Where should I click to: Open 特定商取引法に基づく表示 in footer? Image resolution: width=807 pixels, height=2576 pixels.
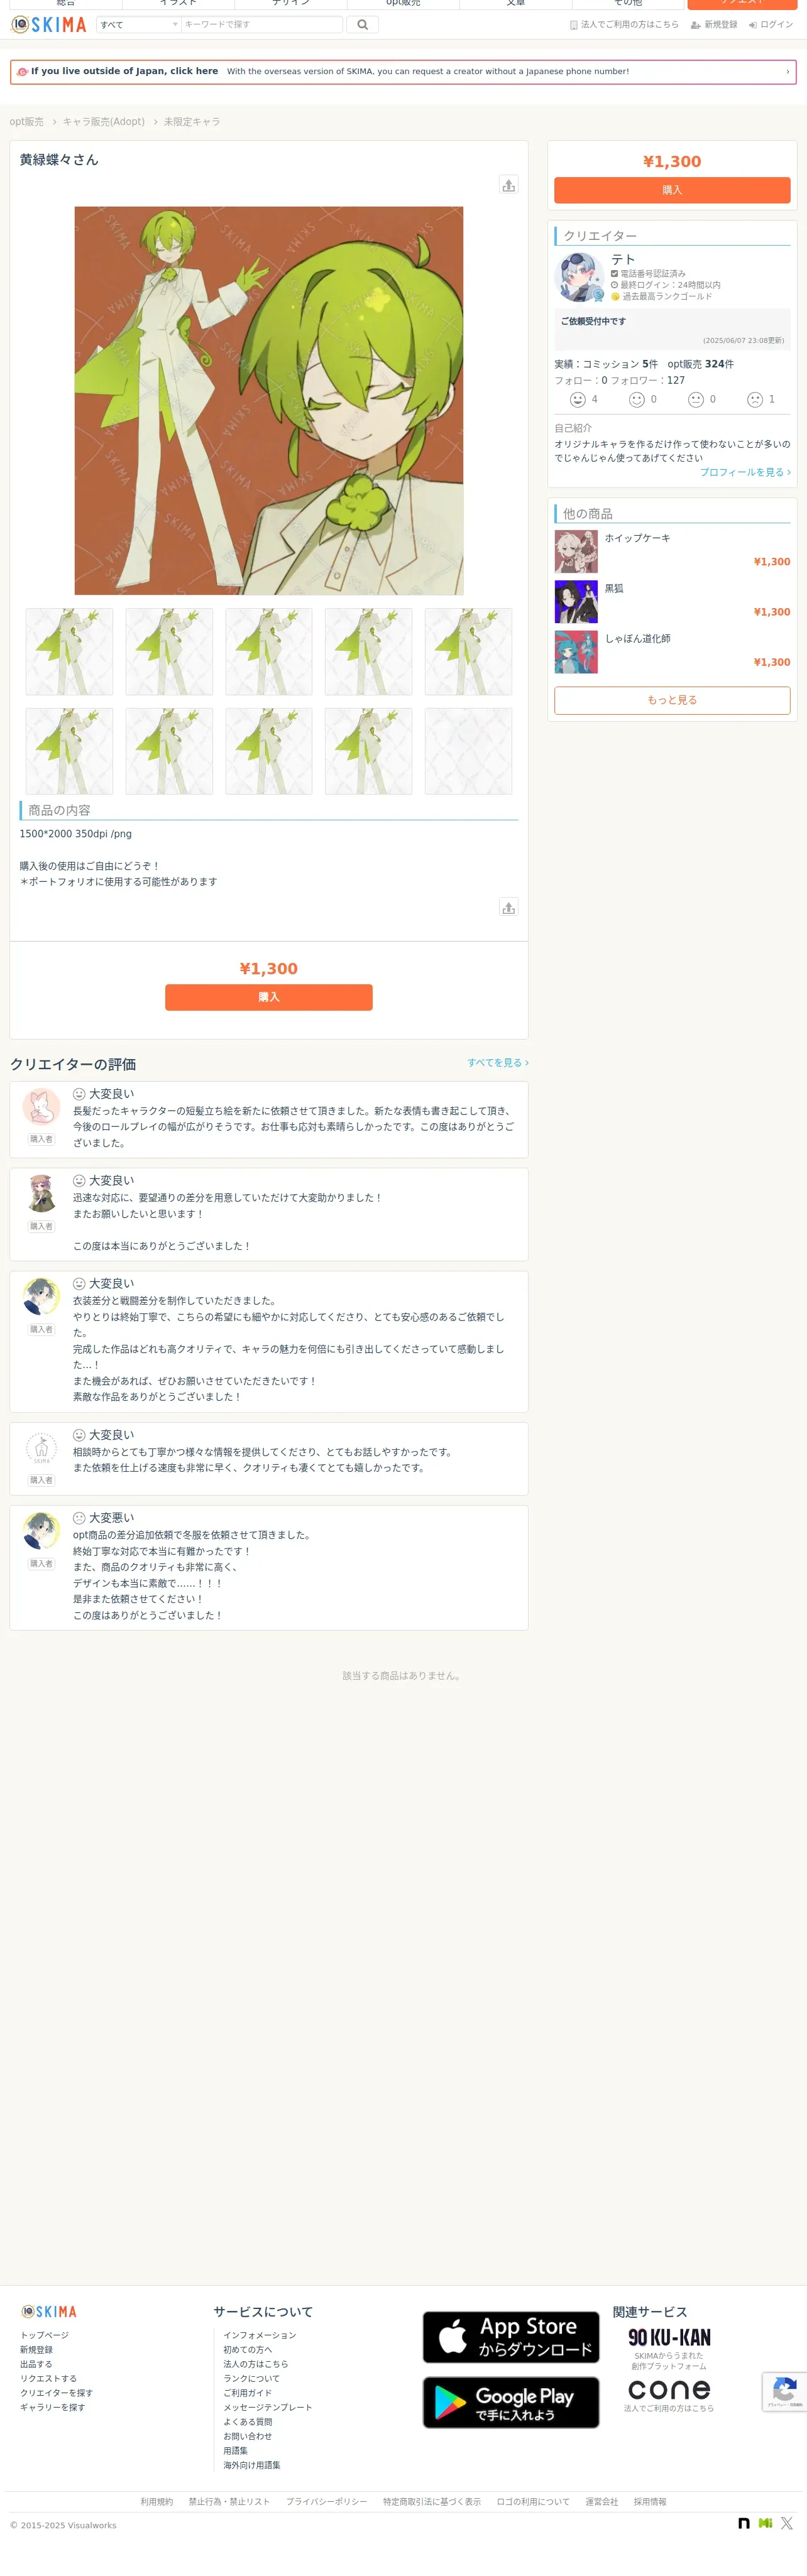coord(432,2502)
